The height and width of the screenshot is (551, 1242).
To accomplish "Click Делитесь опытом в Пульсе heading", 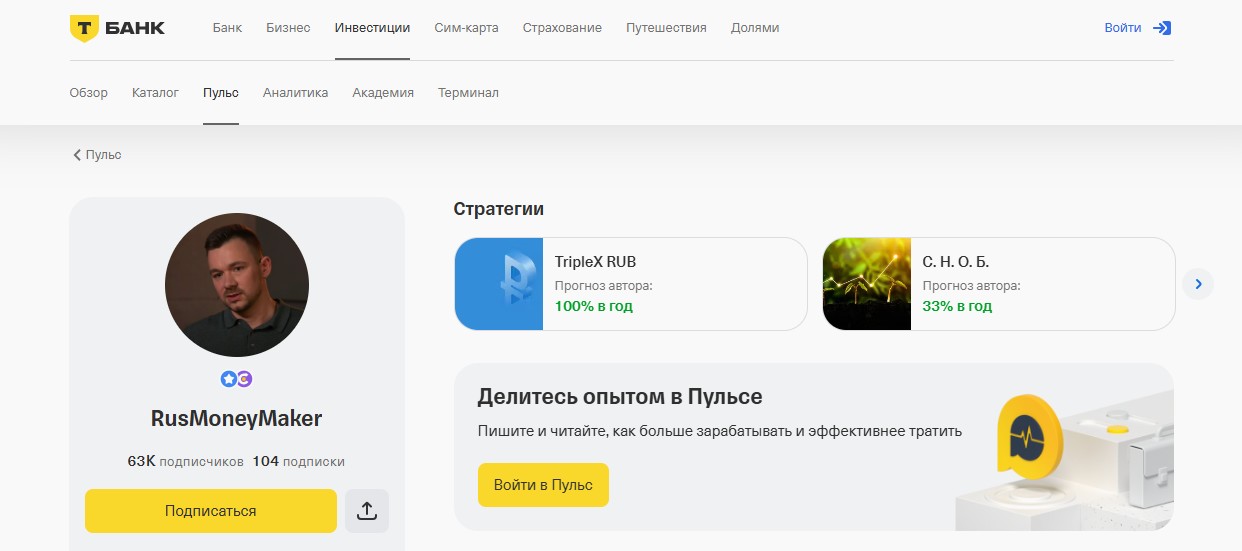I will tap(620, 397).
